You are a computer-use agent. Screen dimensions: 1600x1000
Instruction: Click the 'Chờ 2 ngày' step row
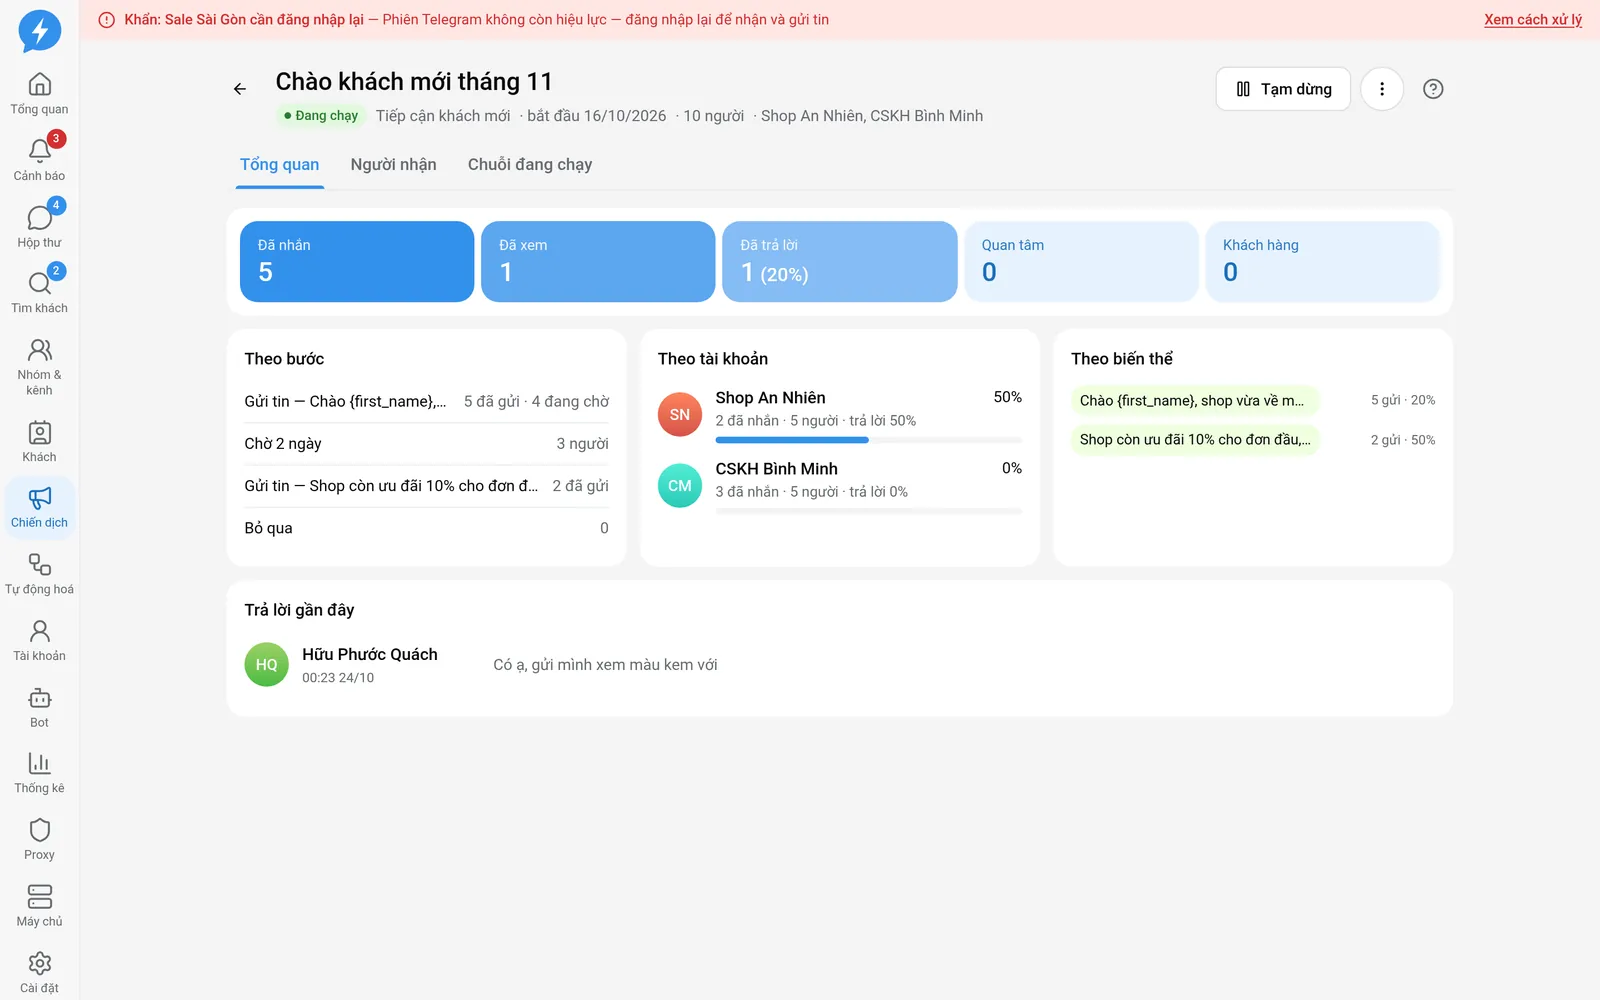point(427,444)
